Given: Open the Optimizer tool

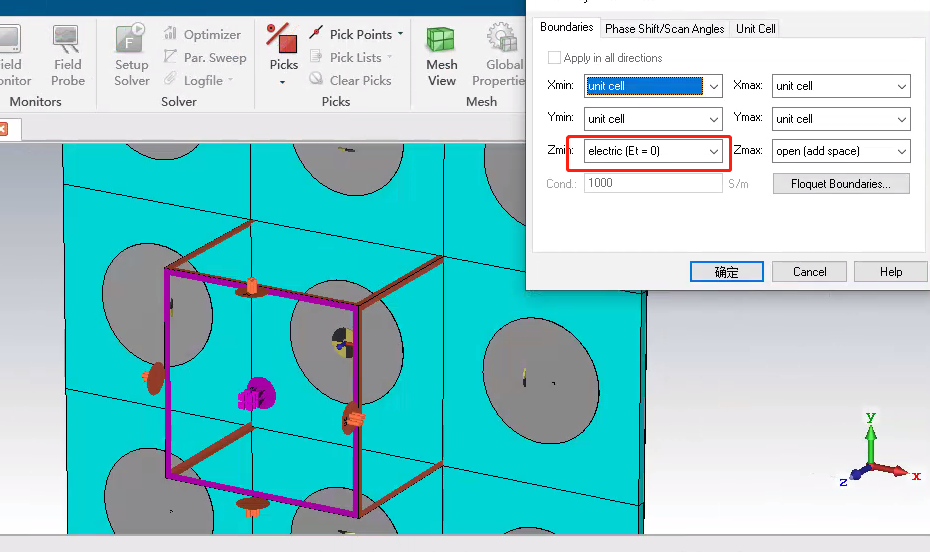Looking at the screenshot, I should (x=202, y=34).
